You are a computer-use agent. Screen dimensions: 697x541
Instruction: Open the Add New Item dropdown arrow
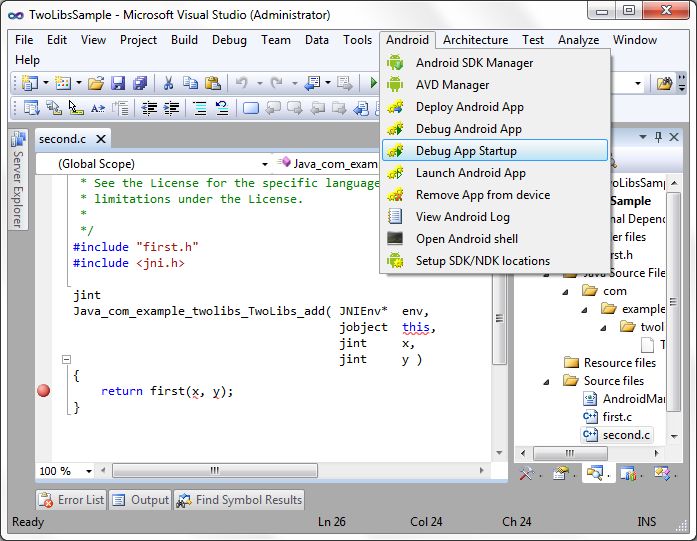(79, 83)
